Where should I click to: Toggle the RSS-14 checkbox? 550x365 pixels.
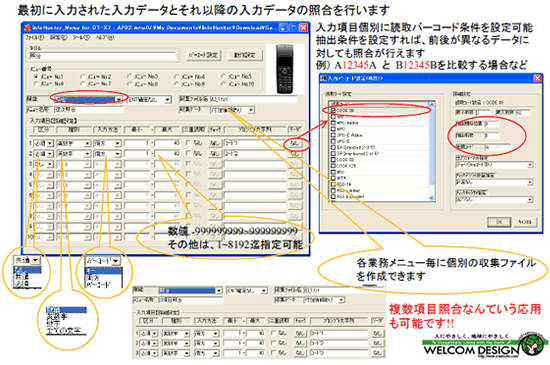tap(333, 184)
